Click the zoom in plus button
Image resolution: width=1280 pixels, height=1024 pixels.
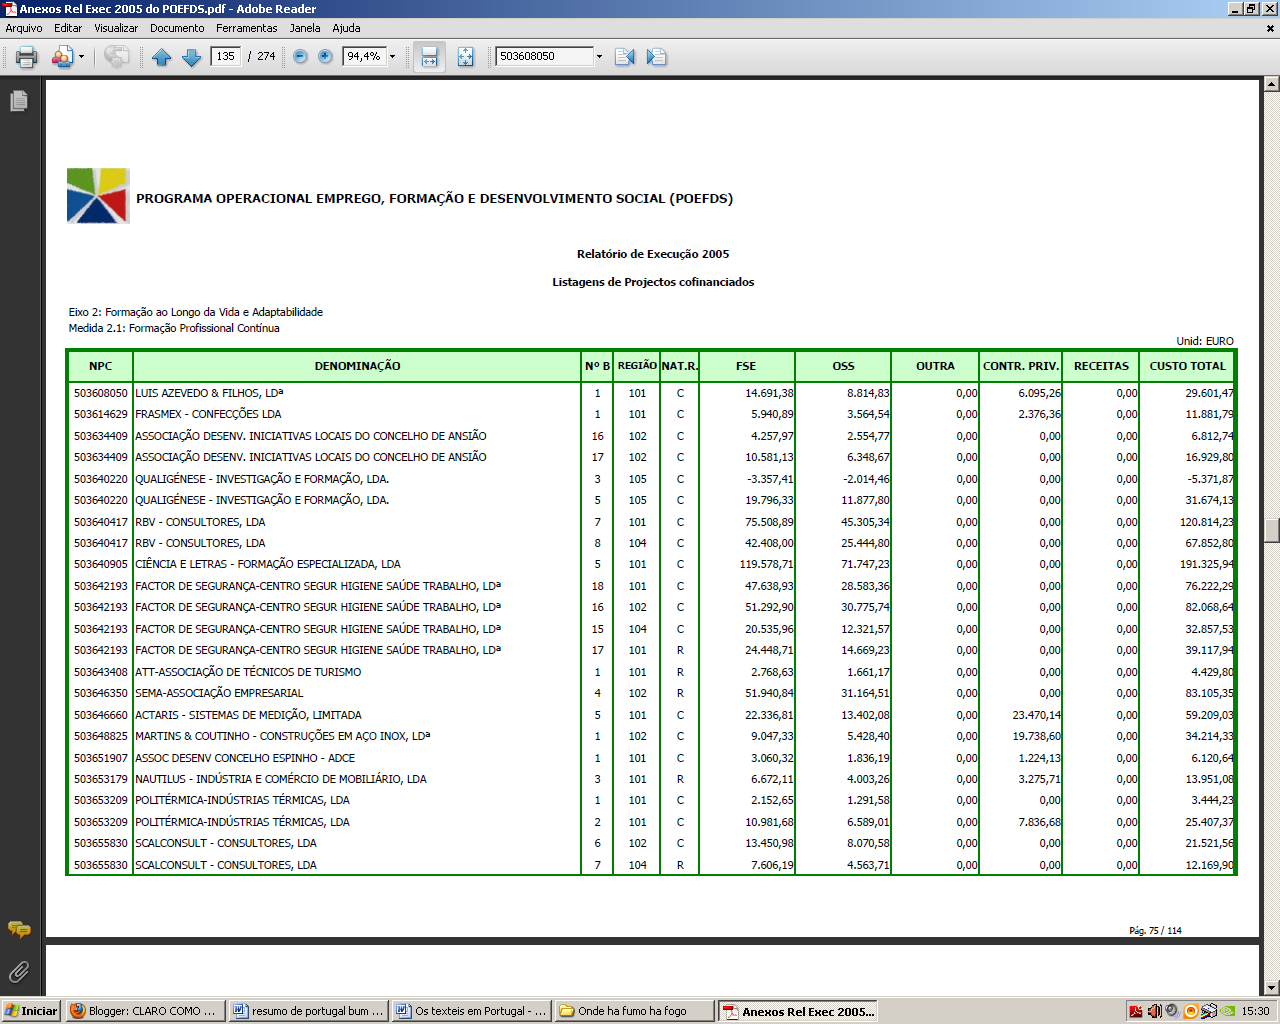325,57
